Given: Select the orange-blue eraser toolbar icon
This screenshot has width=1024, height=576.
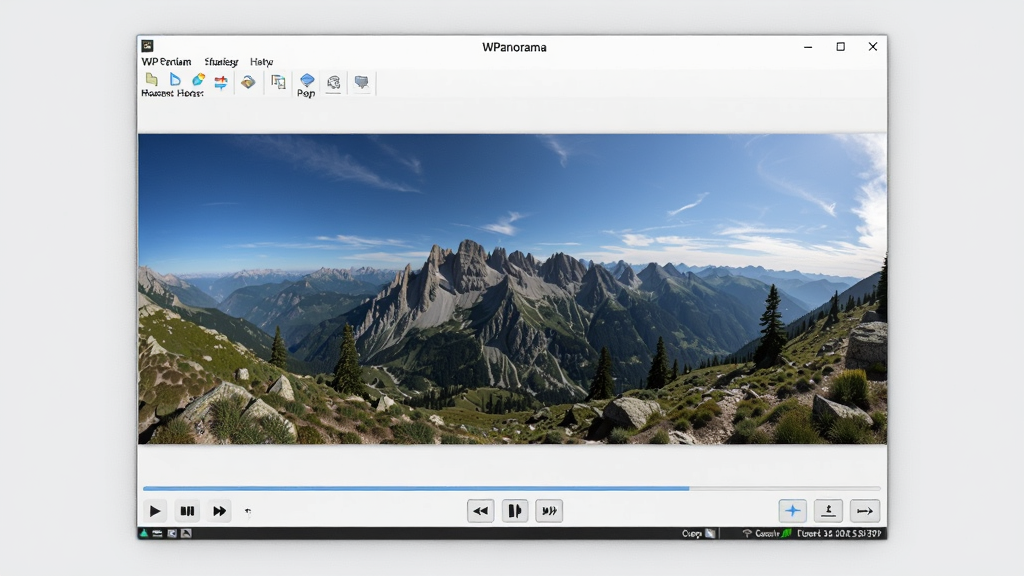Looking at the screenshot, I should pyautogui.click(x=198, y=80).
